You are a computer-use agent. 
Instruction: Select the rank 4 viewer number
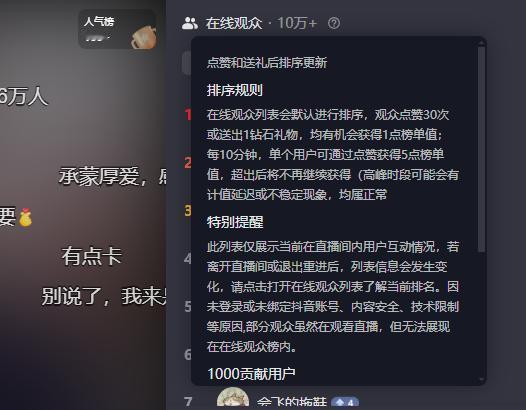coord(188,259)
